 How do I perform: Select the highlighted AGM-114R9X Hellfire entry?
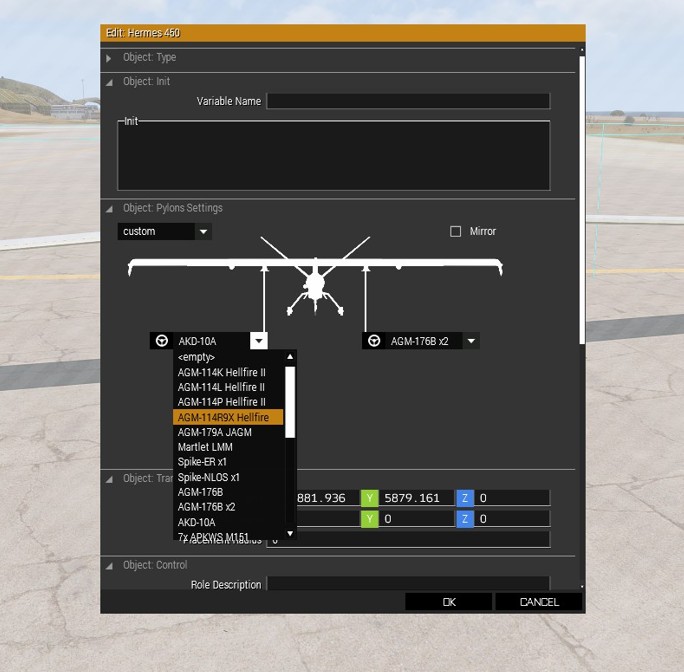228,417
